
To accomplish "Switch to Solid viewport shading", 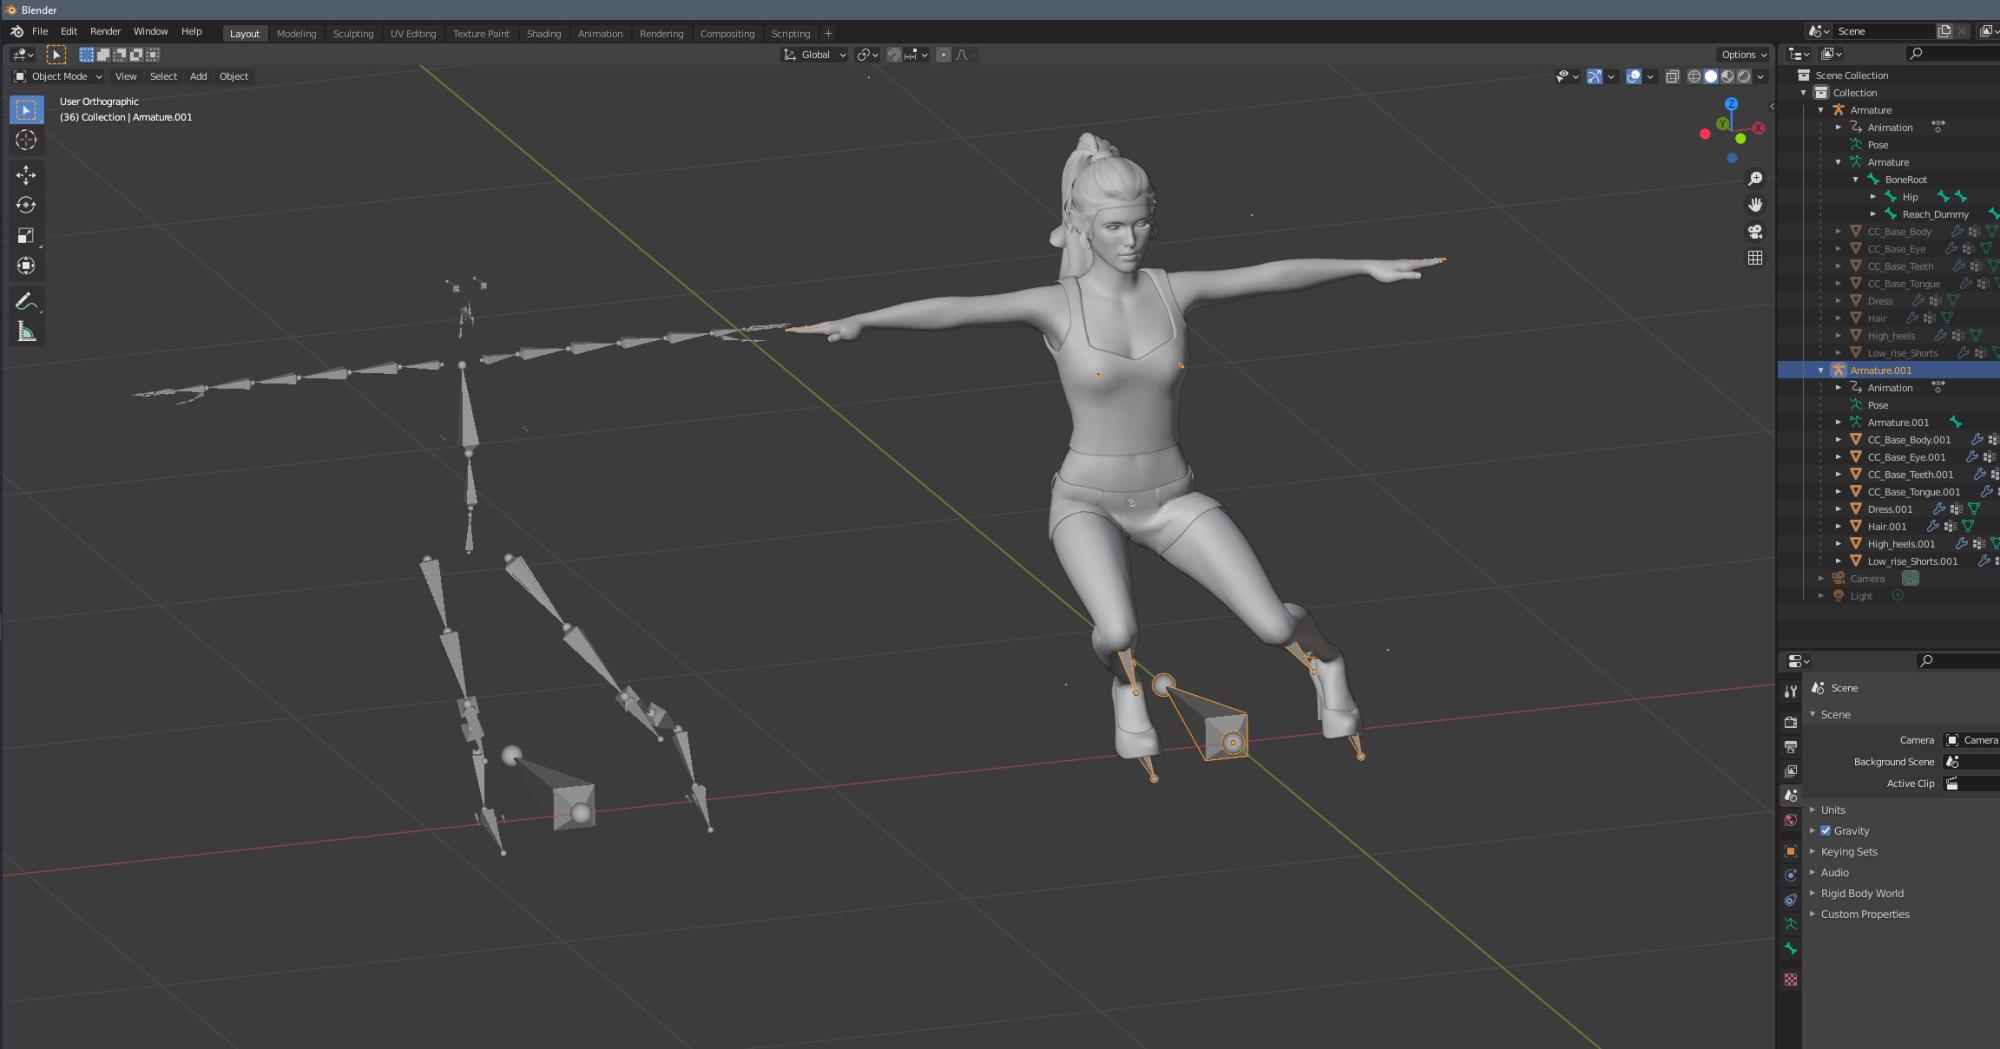I will (x=1711, y=76).
